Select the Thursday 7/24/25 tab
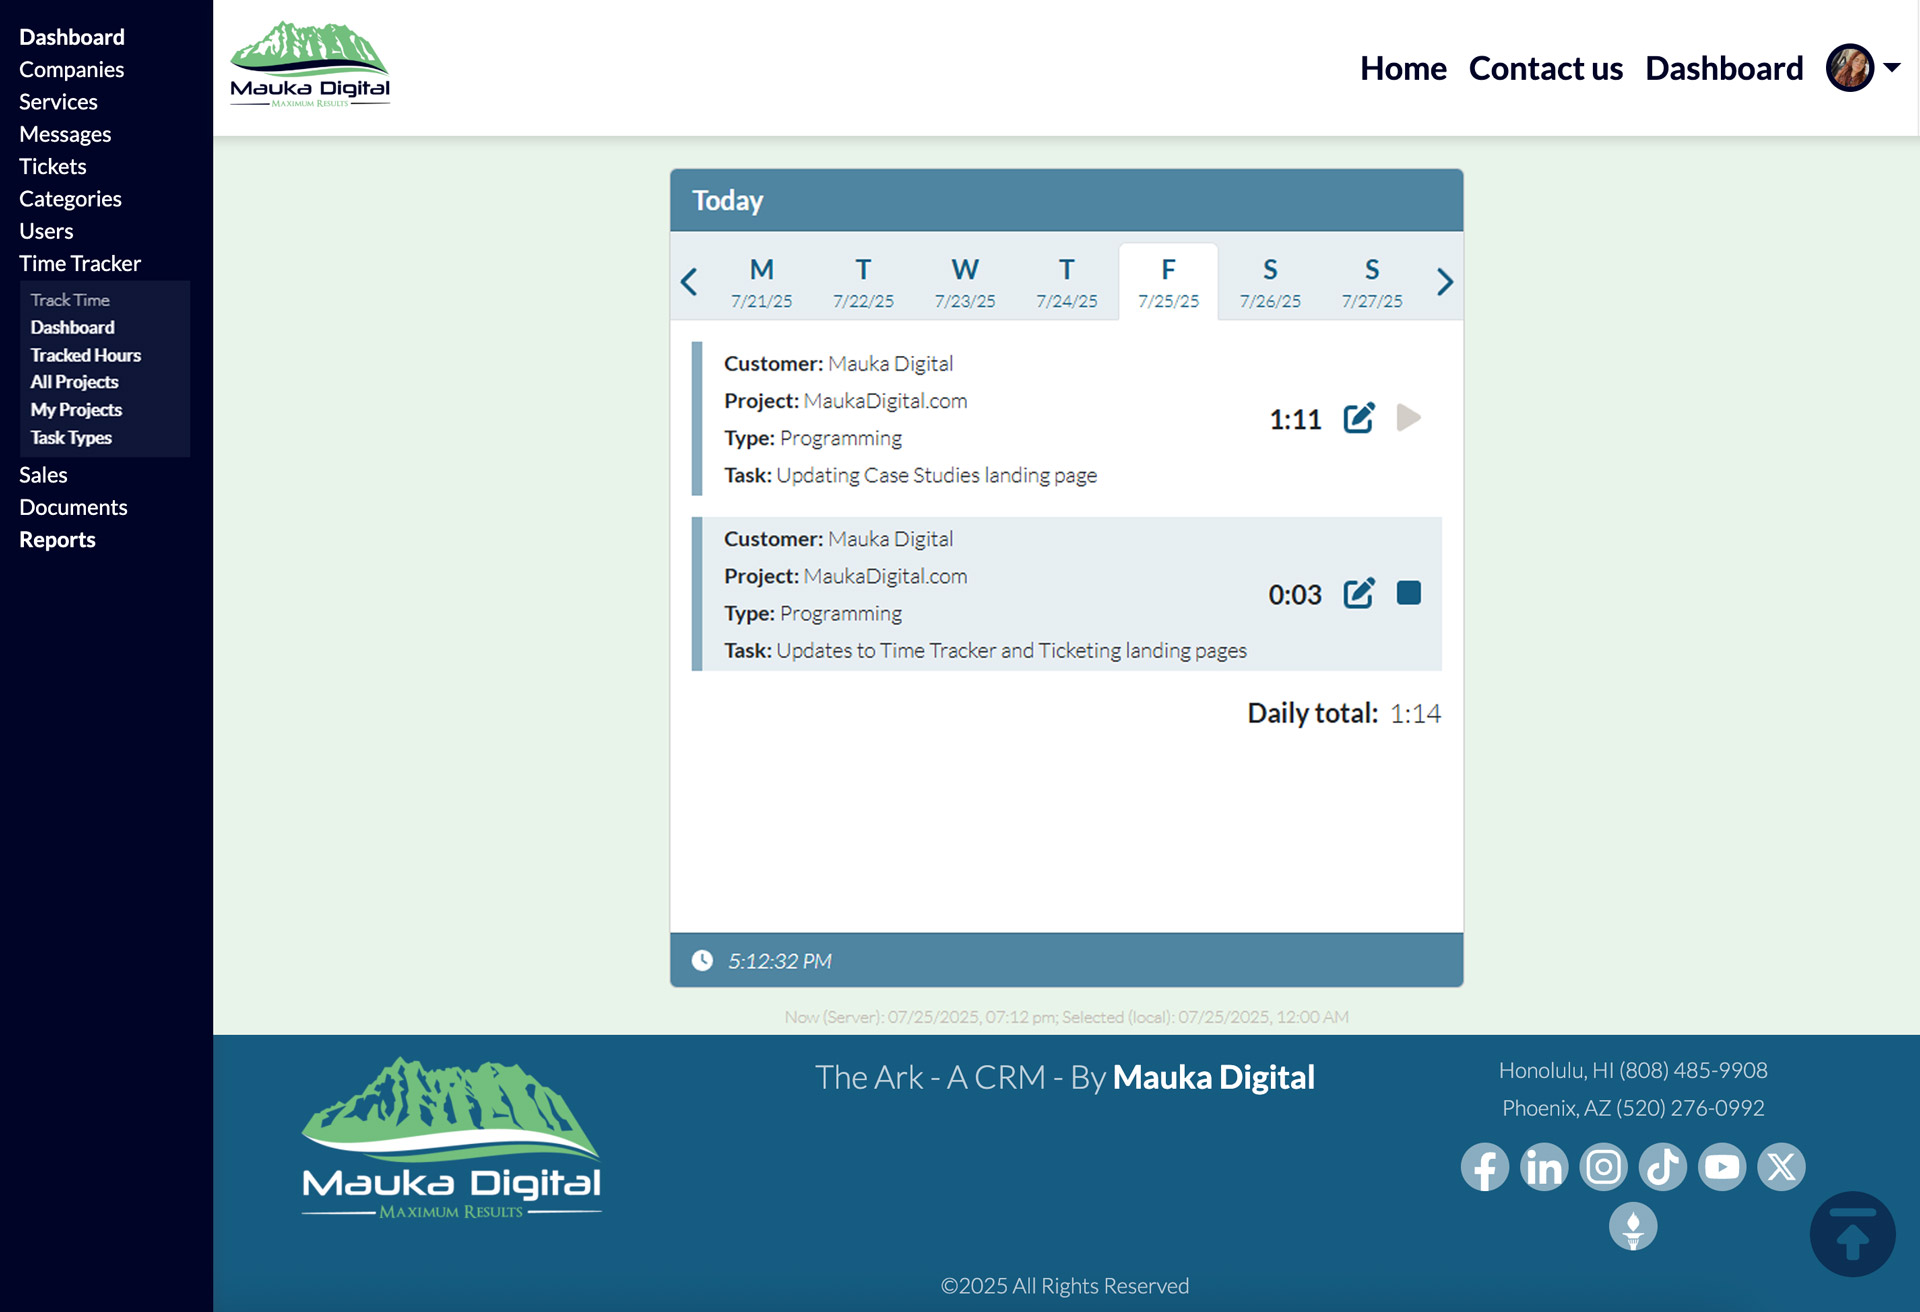 click(1066, 282)
